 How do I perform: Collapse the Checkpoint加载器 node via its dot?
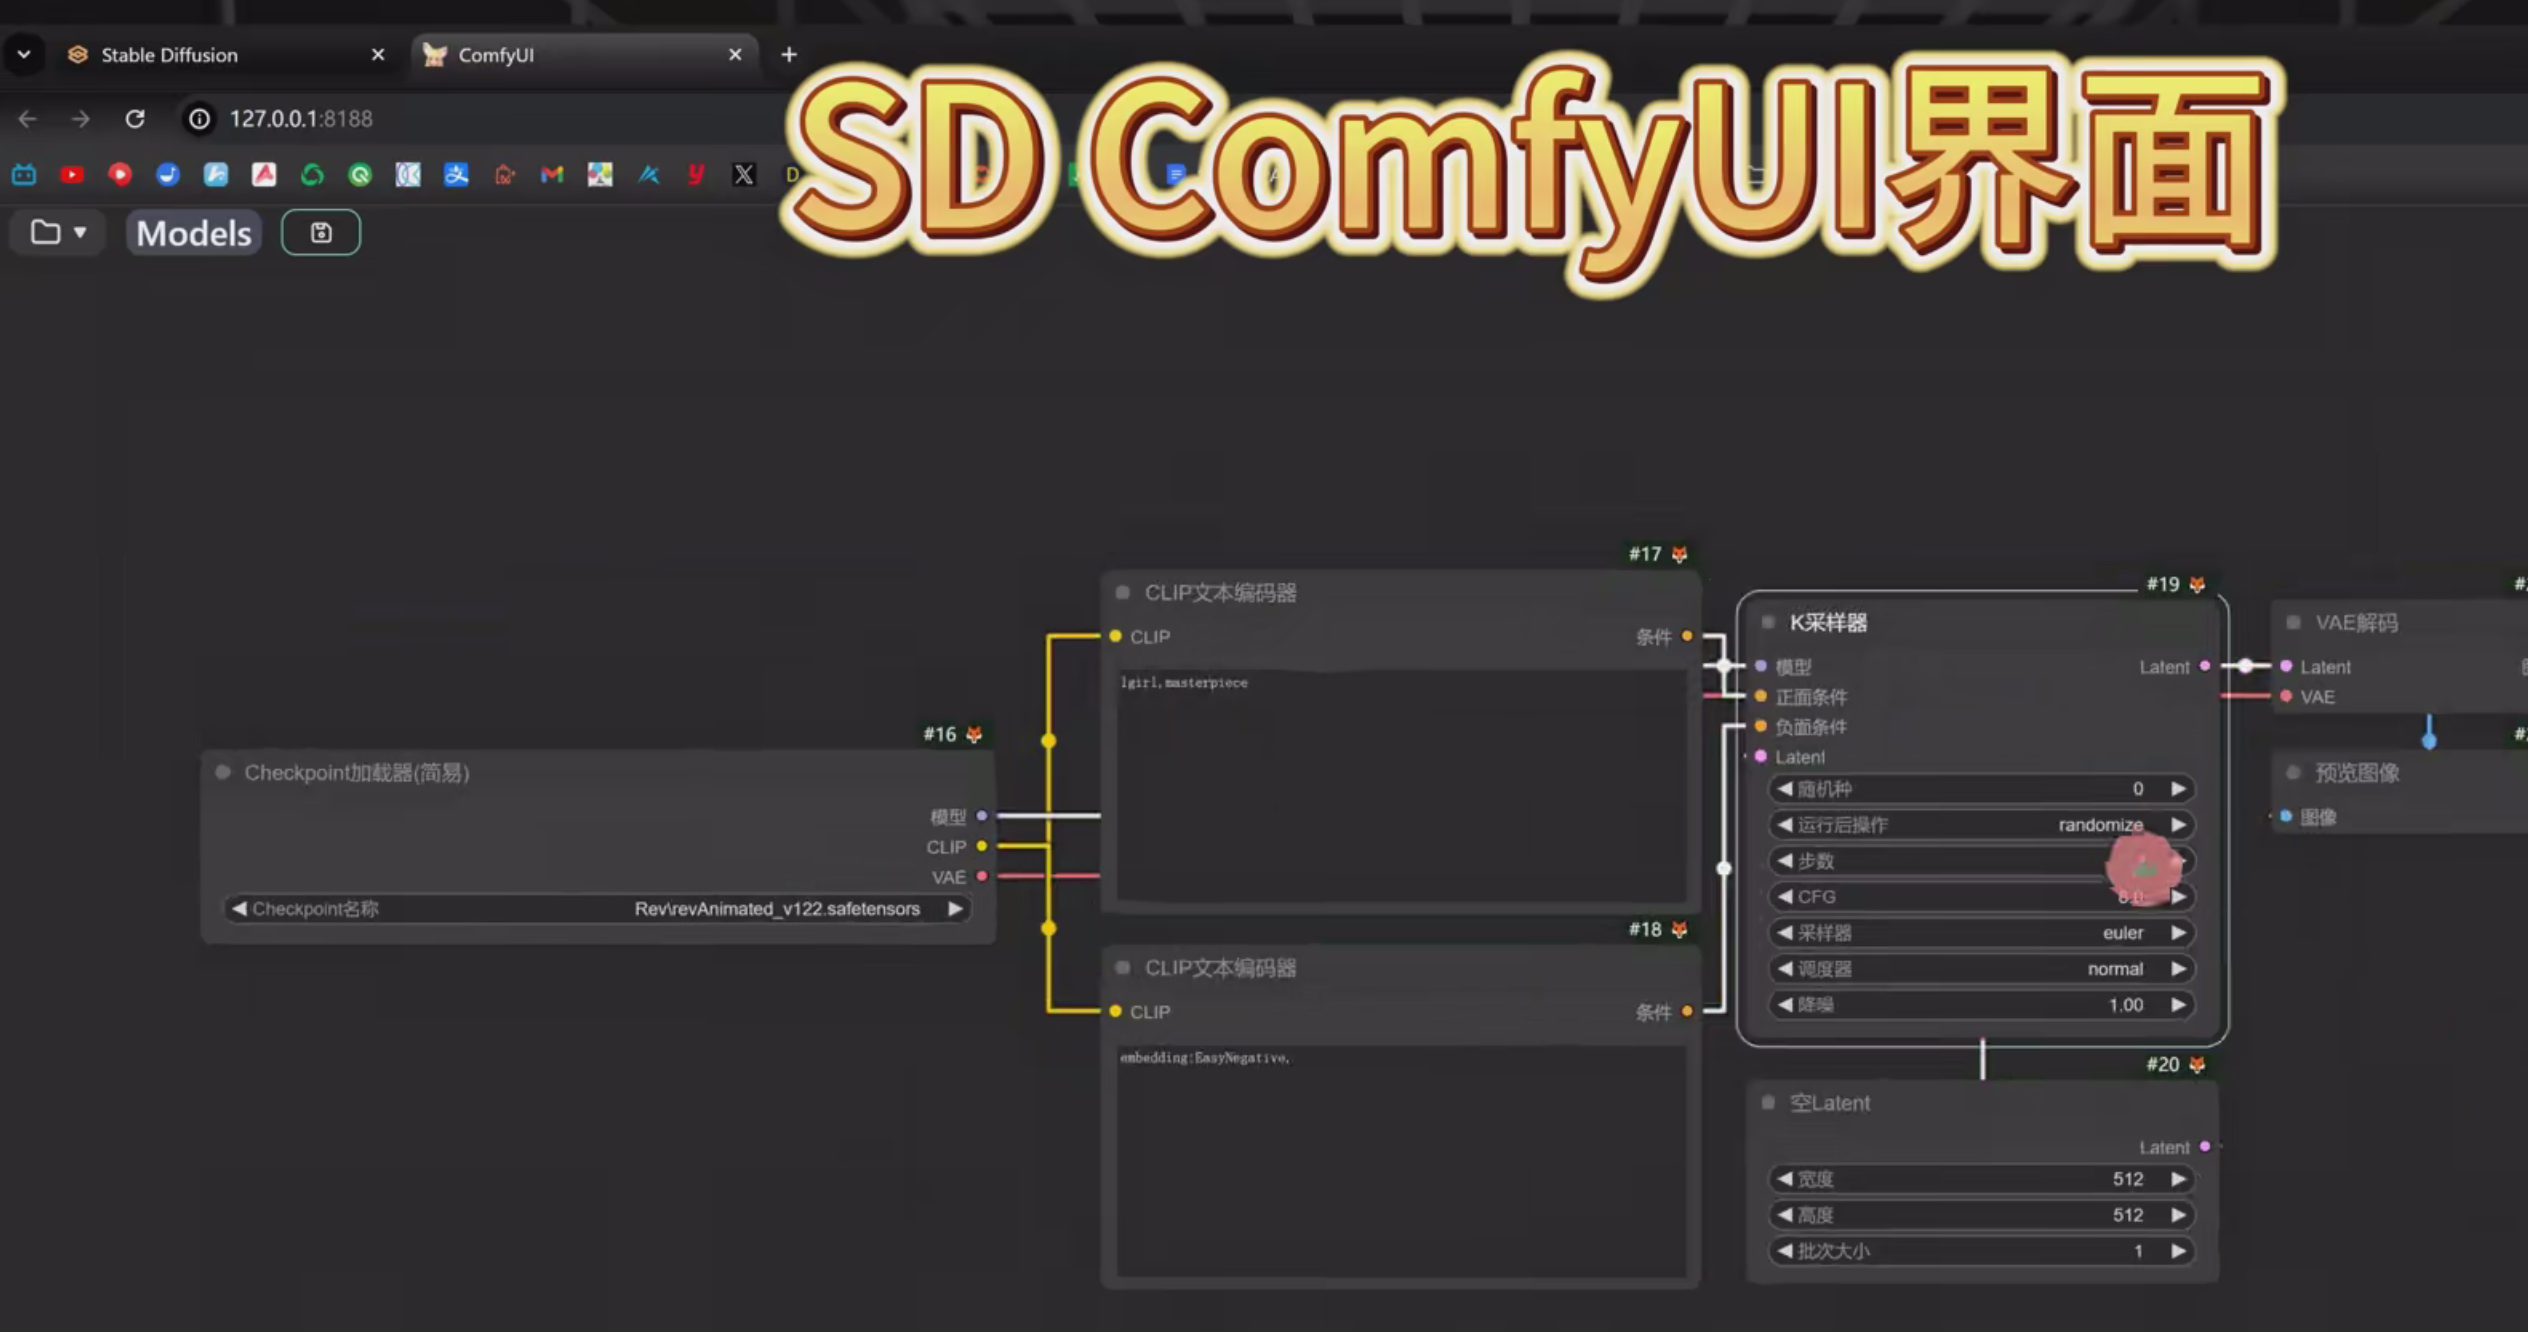[223, 772]
